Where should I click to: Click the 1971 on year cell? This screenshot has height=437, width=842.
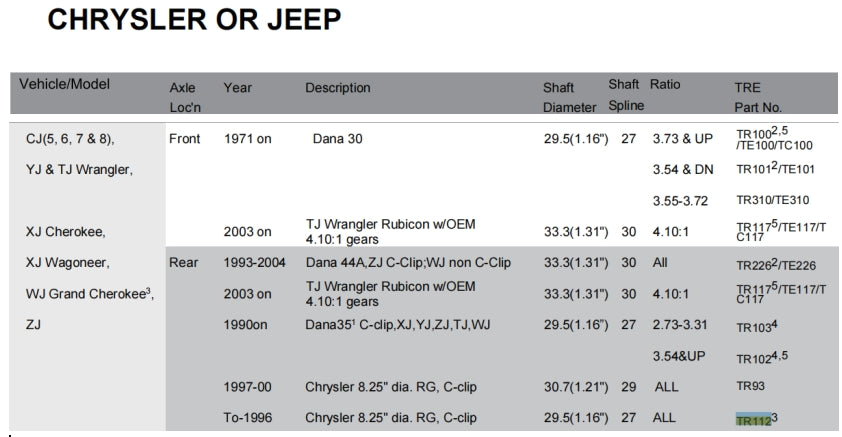(247, 139)
